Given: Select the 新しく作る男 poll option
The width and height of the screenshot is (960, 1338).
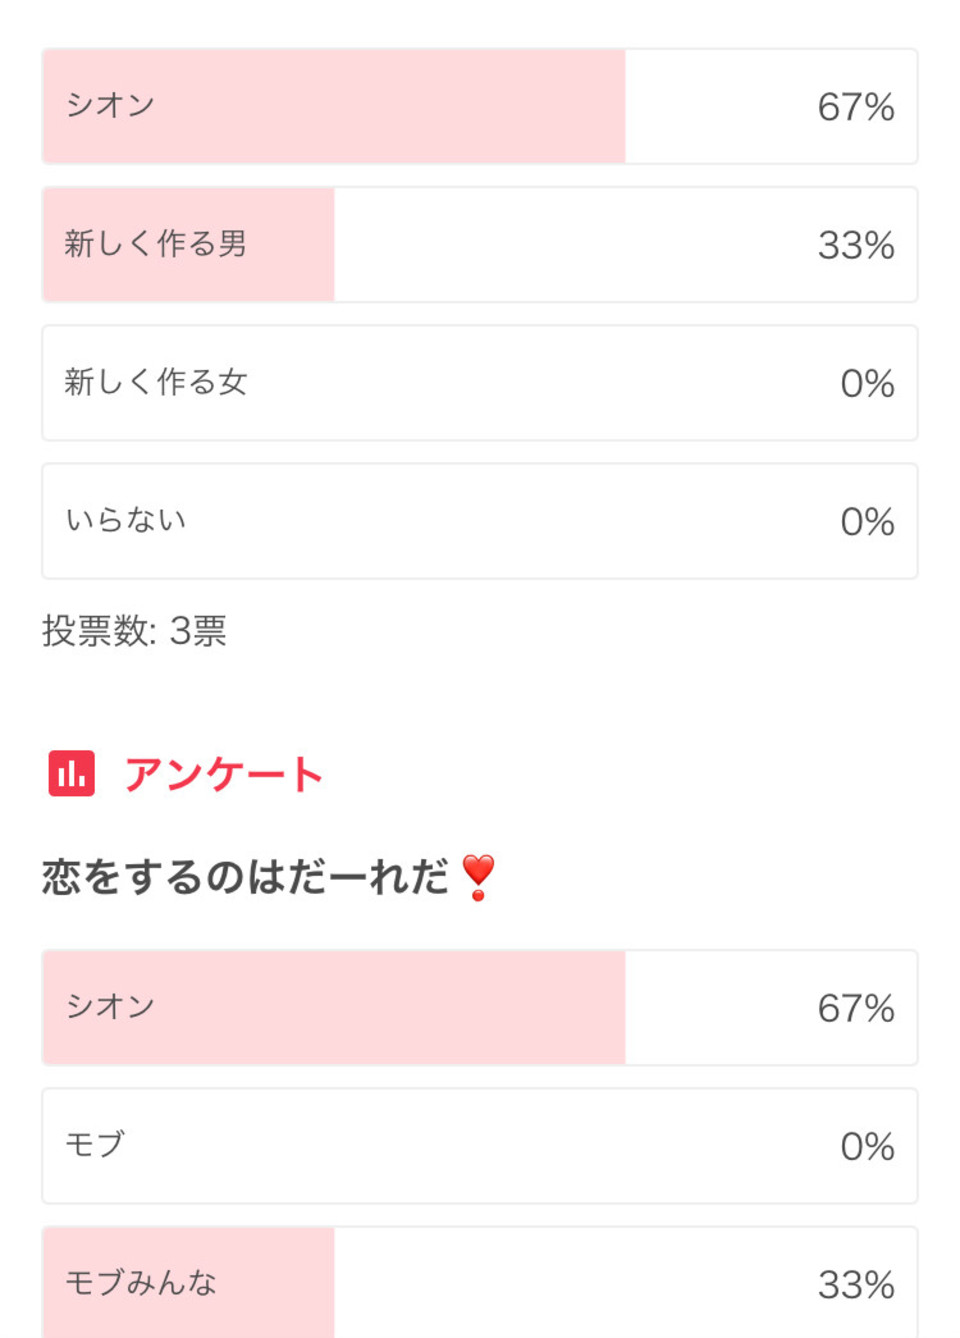Looking at the screenshot, I should pyautogui.click(x=480, y=244).
